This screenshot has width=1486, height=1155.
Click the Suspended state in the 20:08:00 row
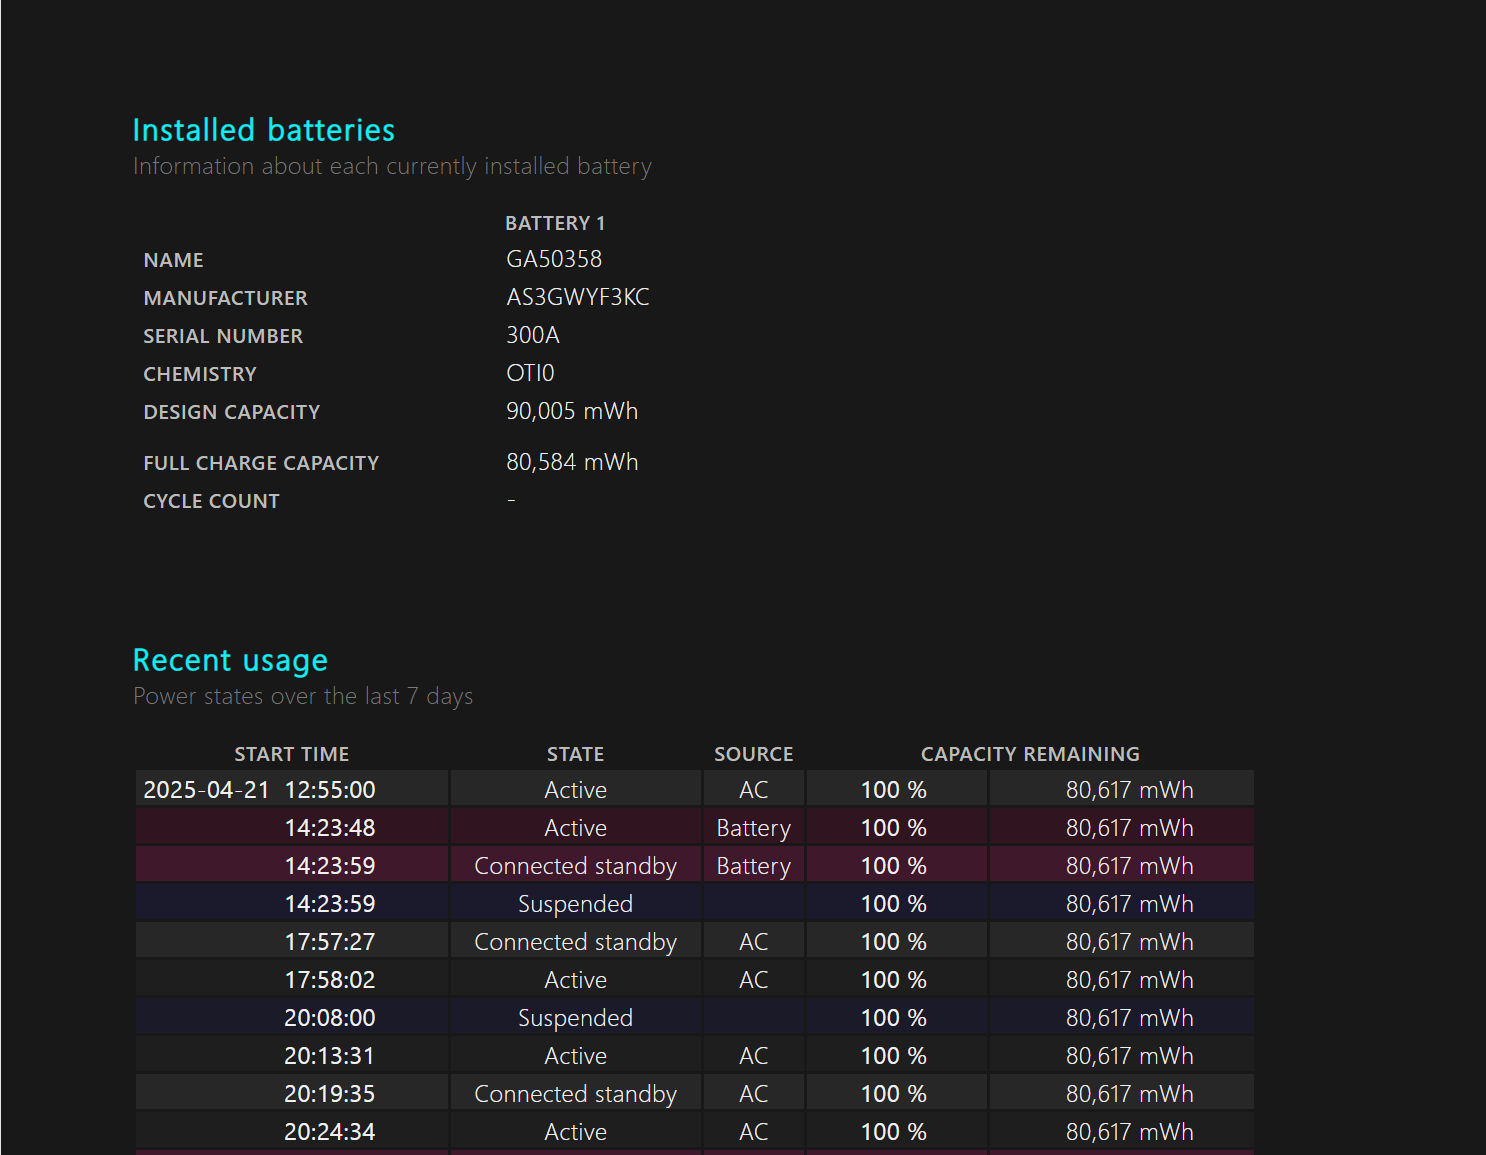click(576, 1018)
